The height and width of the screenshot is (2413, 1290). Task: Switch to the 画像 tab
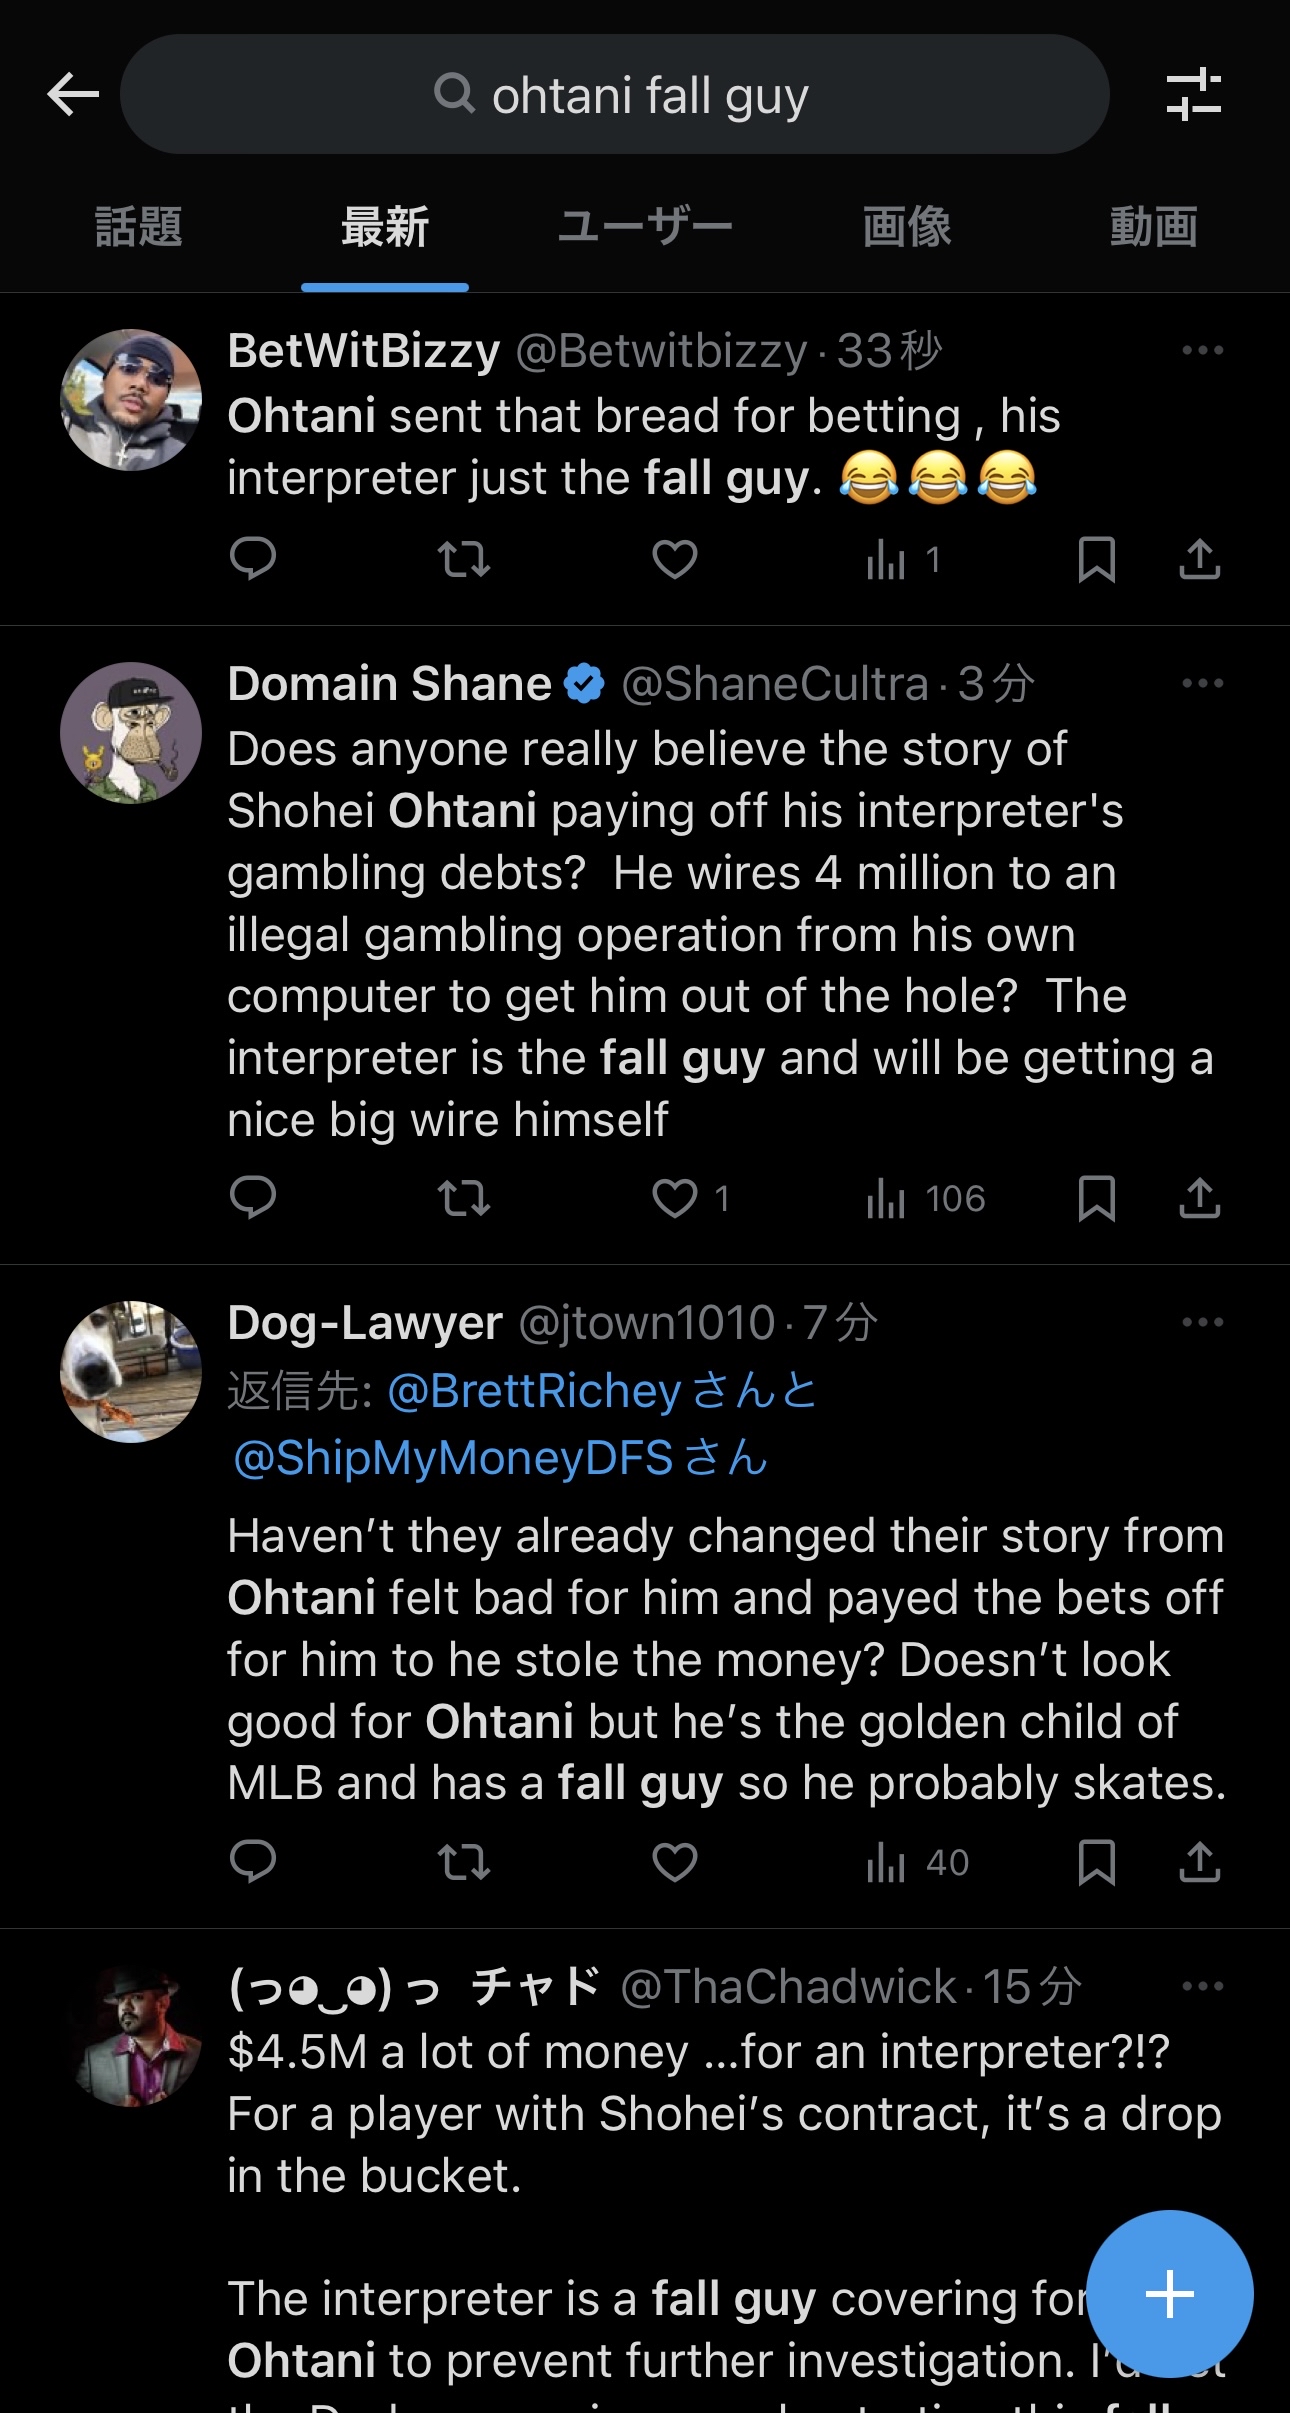pos(906,227)
